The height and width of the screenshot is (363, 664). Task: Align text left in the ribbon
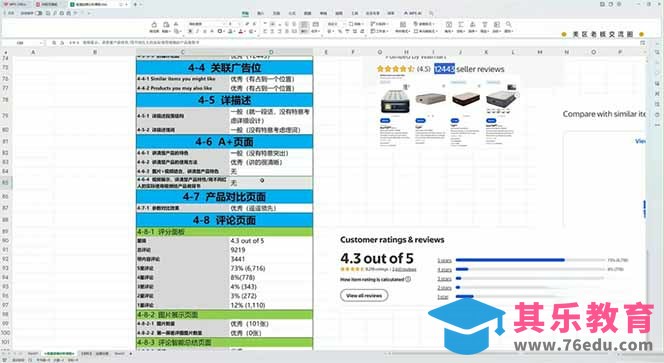[x=265, y=31]
